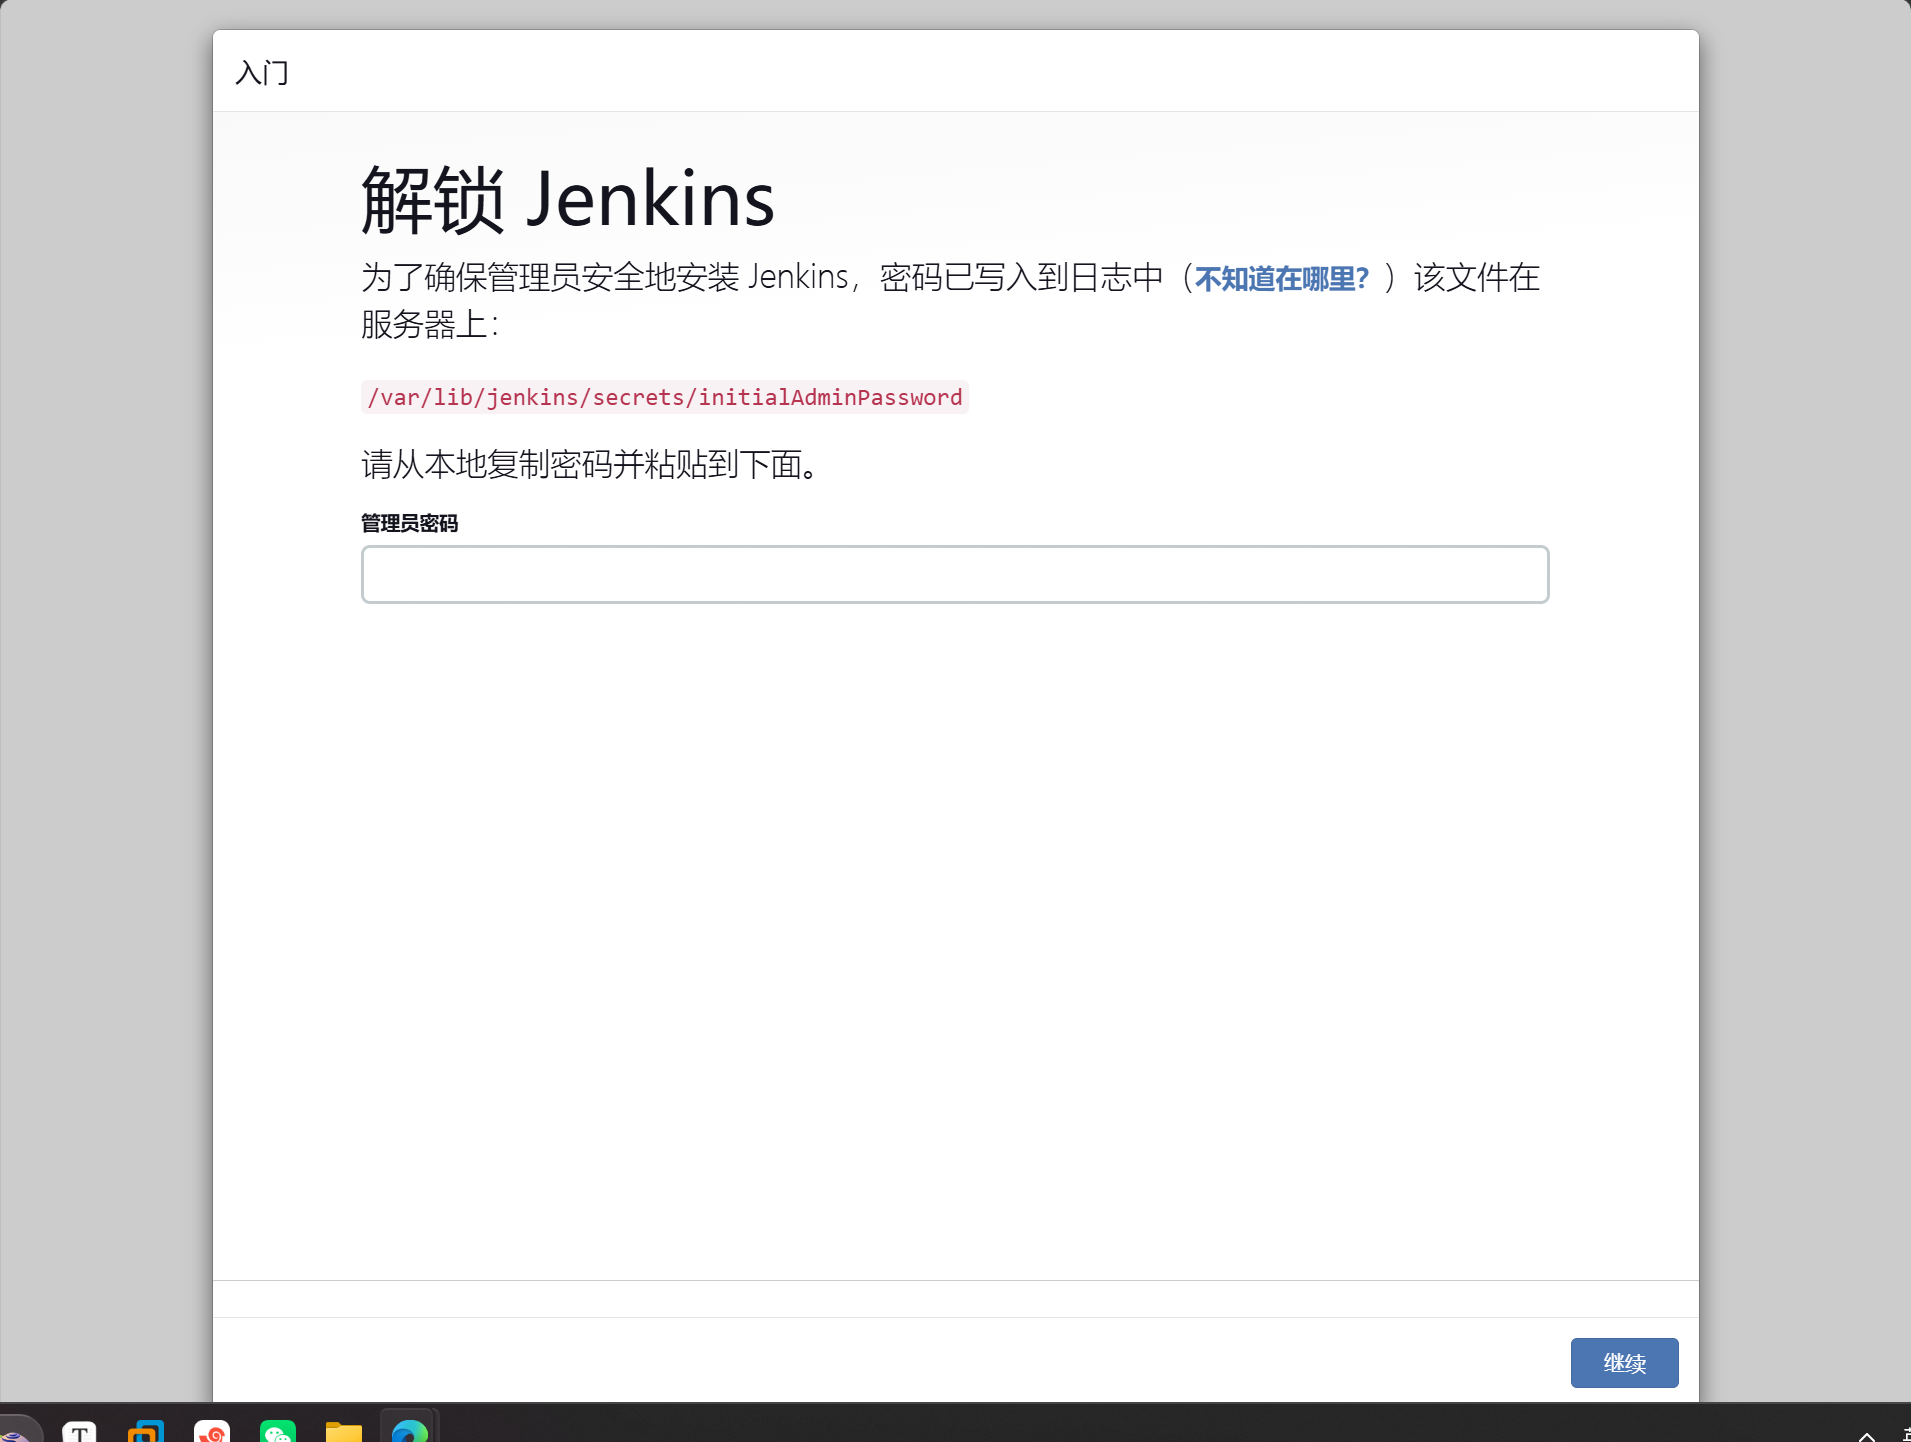Click the 解锁 Jenkins heading
The width and height of the screenshot is (1911, 1442).
pos(568,199)
